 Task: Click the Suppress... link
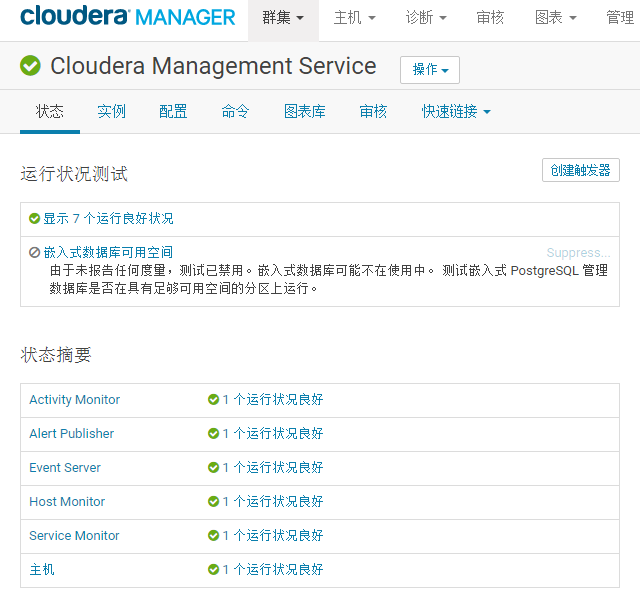tap(578, 253)
